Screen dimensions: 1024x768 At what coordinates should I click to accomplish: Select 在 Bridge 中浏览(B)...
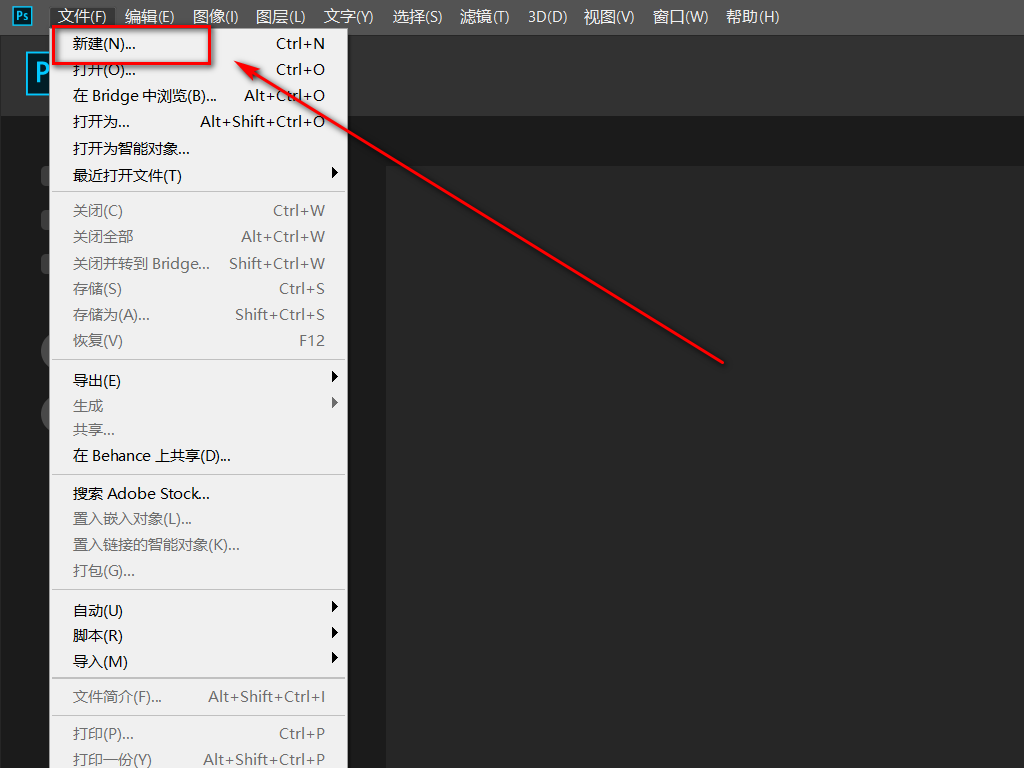click(199, 96)
